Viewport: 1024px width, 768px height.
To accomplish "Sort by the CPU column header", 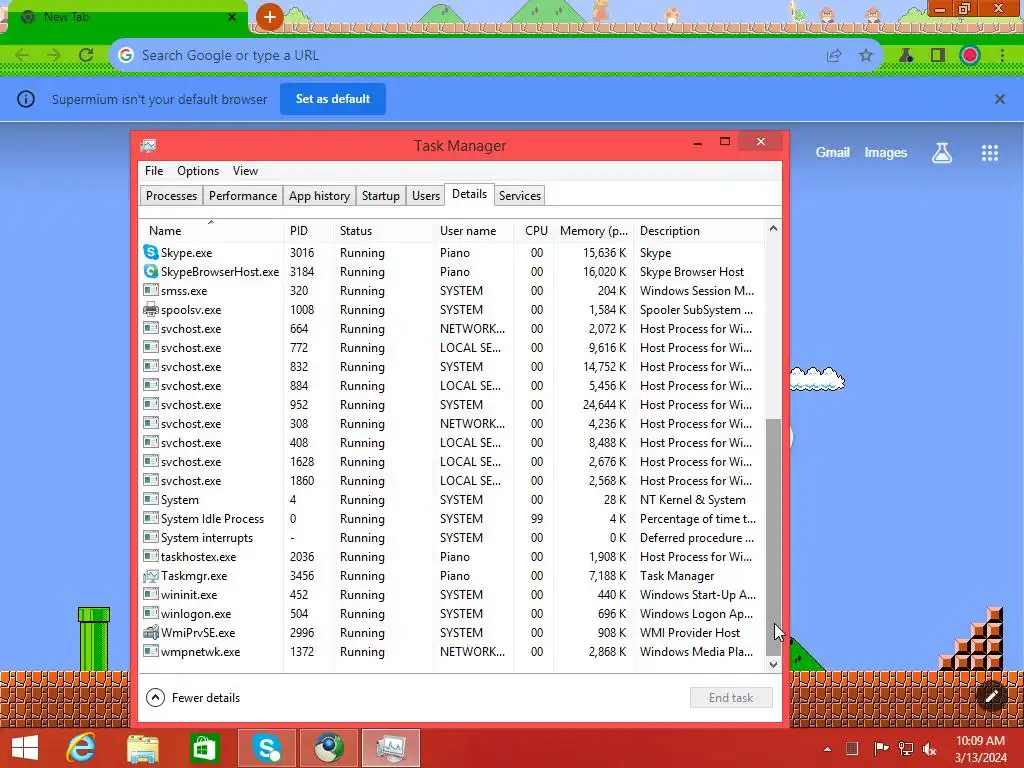I will (x=536, y=231).
